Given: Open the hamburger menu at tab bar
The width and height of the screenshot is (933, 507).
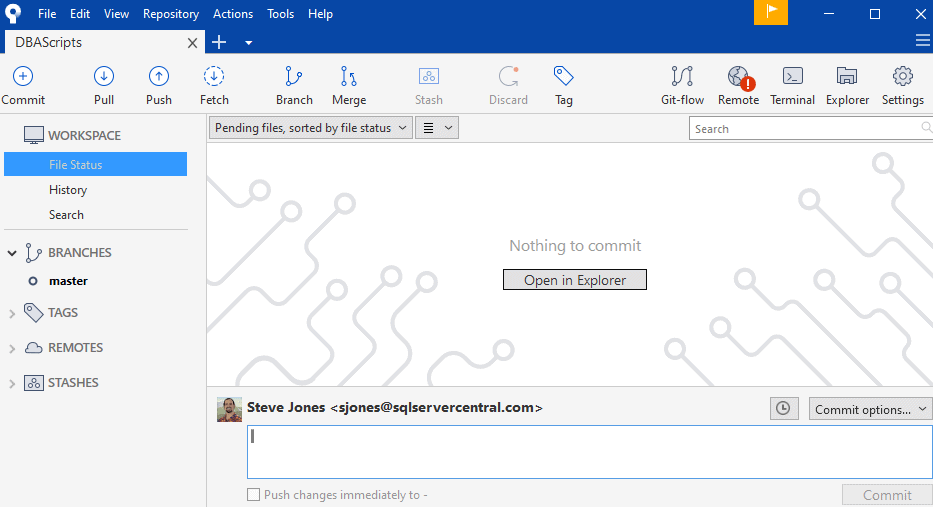Looking at the screenshot, I should click(x=923, y=40).
